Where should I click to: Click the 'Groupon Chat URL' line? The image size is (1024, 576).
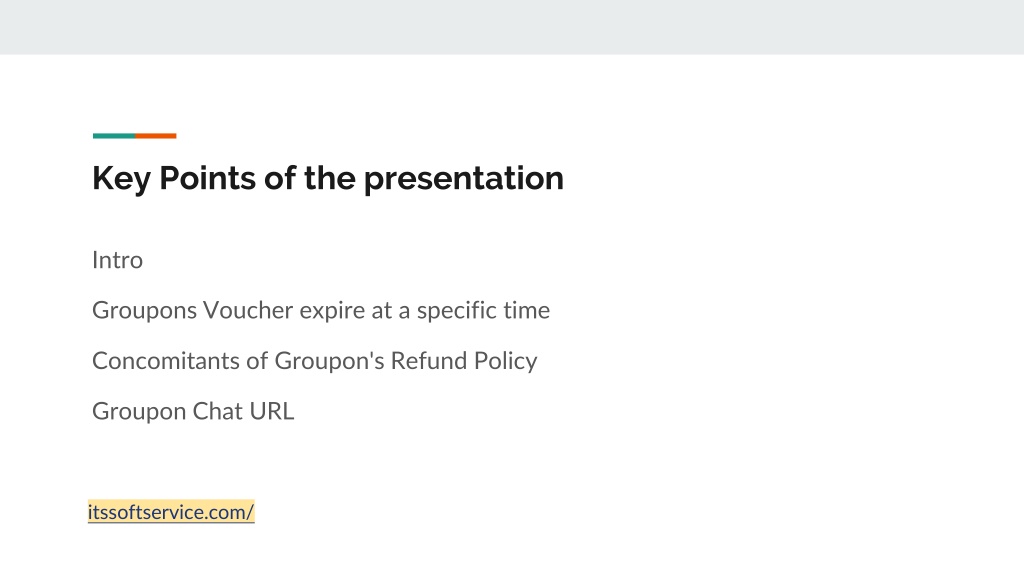tap(193, 411)
